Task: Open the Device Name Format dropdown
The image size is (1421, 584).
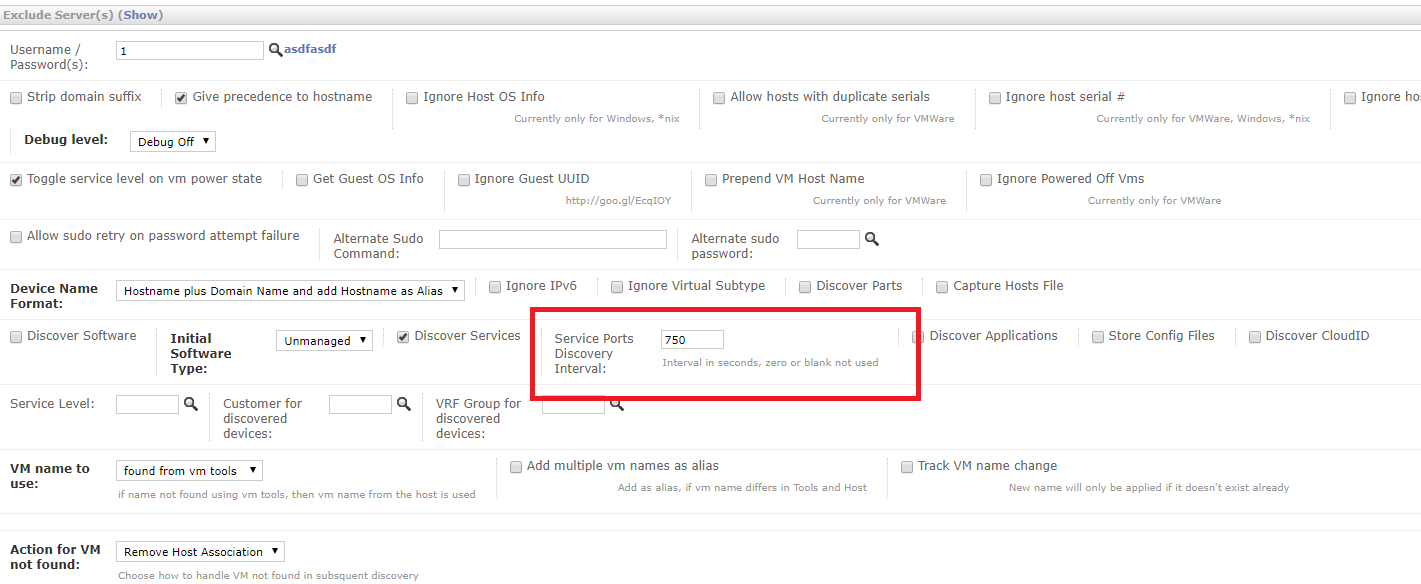Action: tap(290, 290)
